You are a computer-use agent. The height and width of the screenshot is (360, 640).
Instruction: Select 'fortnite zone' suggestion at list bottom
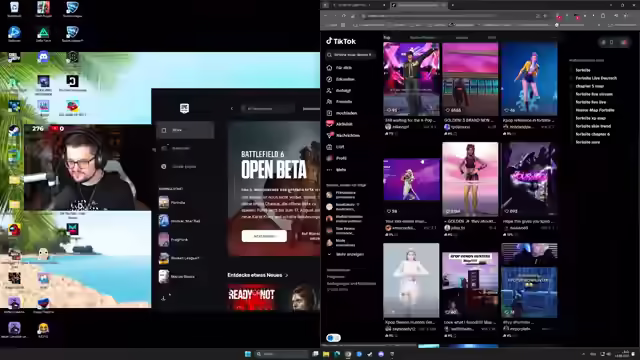pos(588,142)
